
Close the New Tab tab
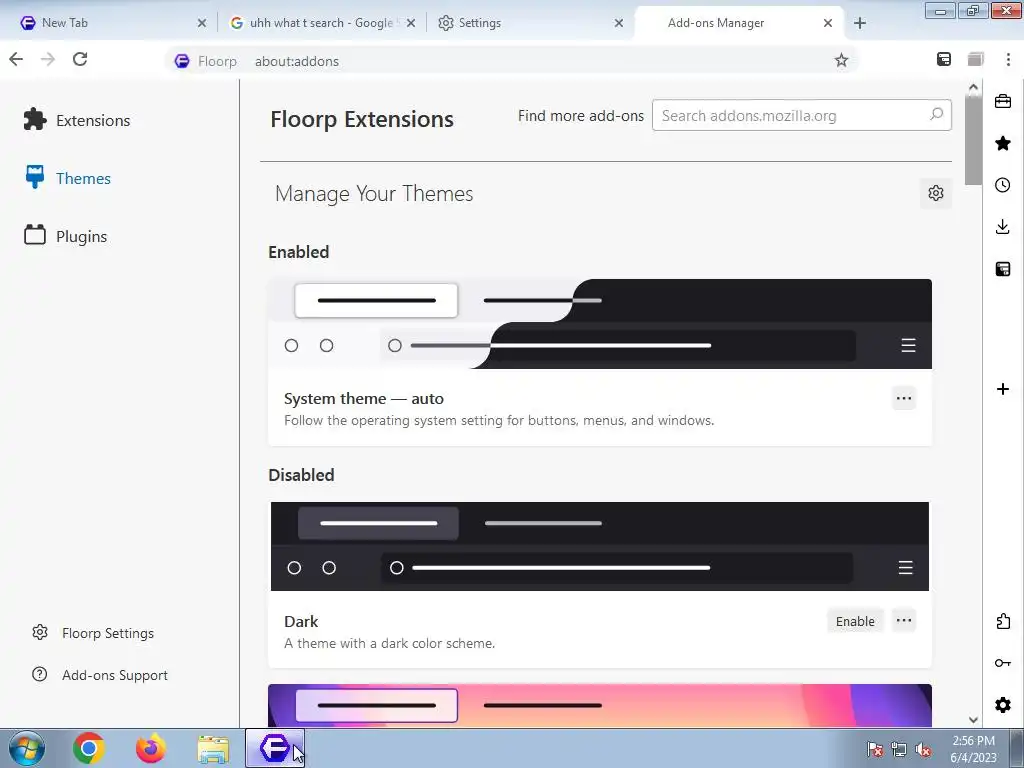tap(202, 23)
